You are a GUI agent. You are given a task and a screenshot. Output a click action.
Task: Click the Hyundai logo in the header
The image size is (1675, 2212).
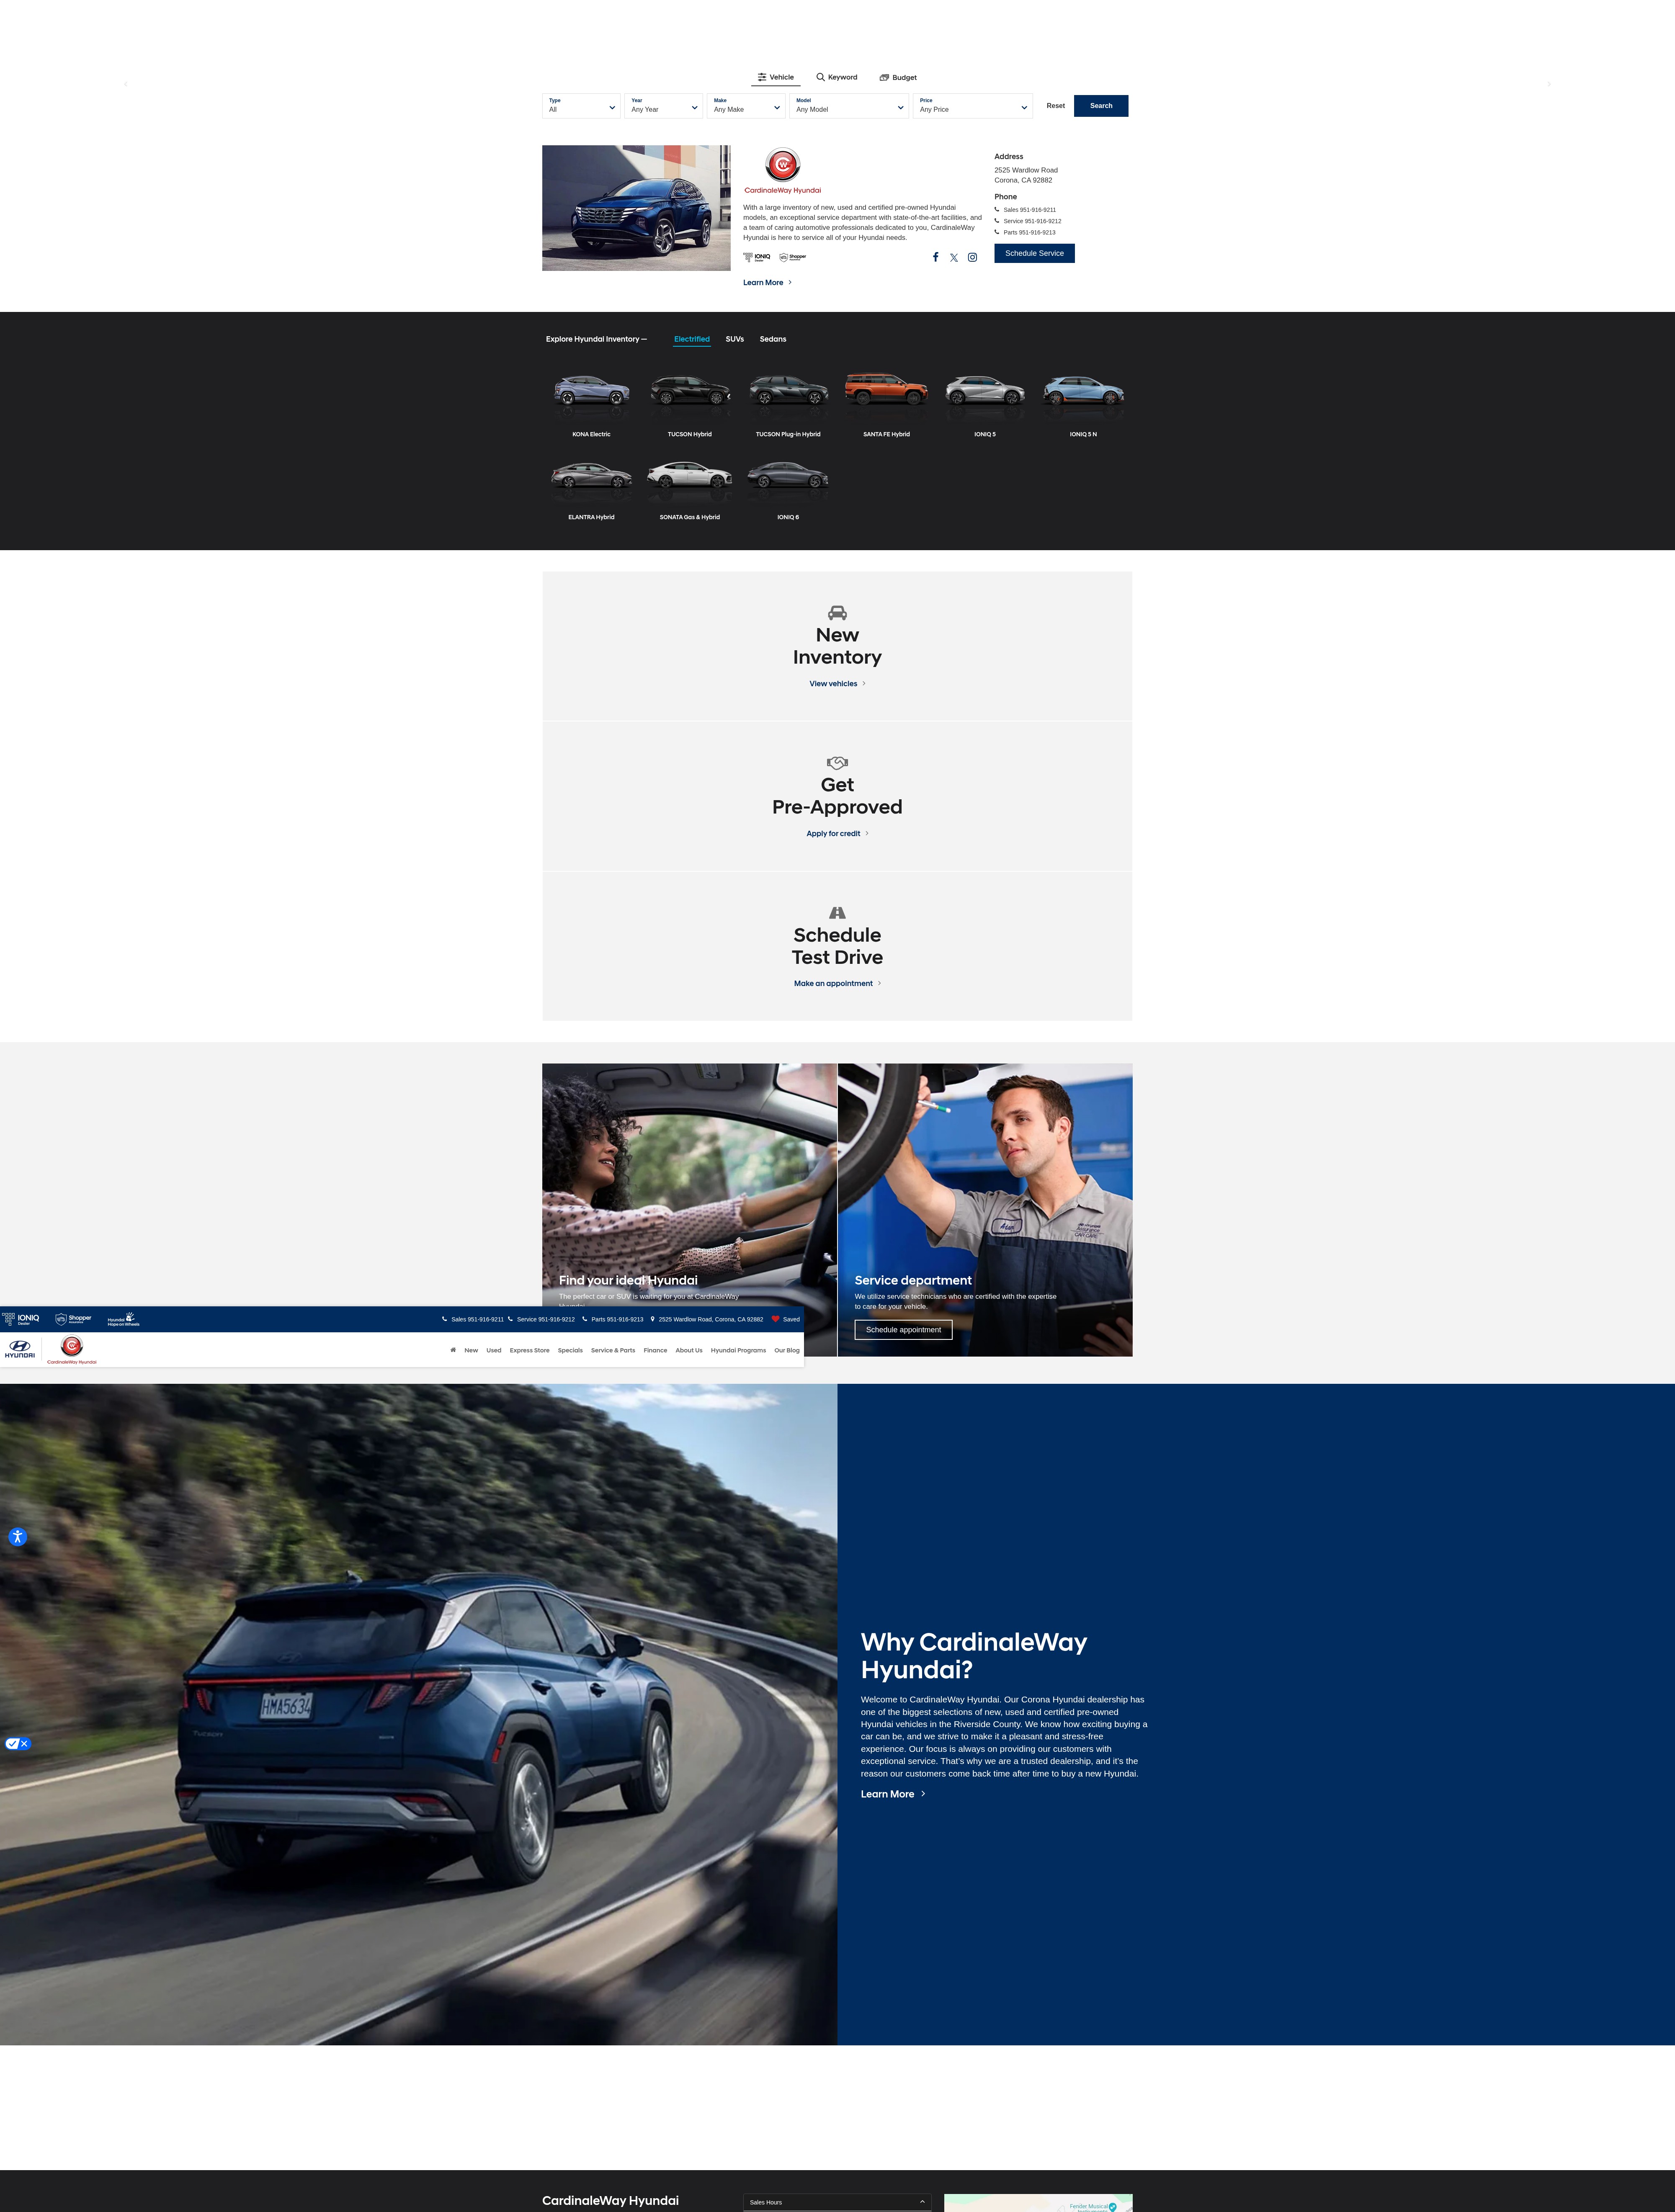[x=20, y=1349]
